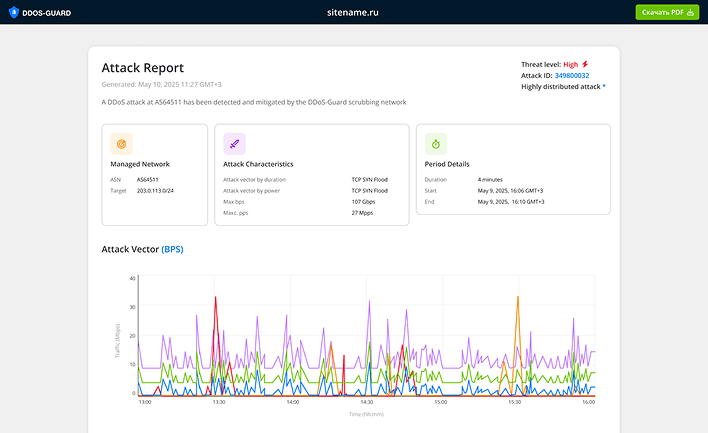The image size is (708, 433).
Task: Click the DDoS-Guard shield logo icon
Action: 13,12
